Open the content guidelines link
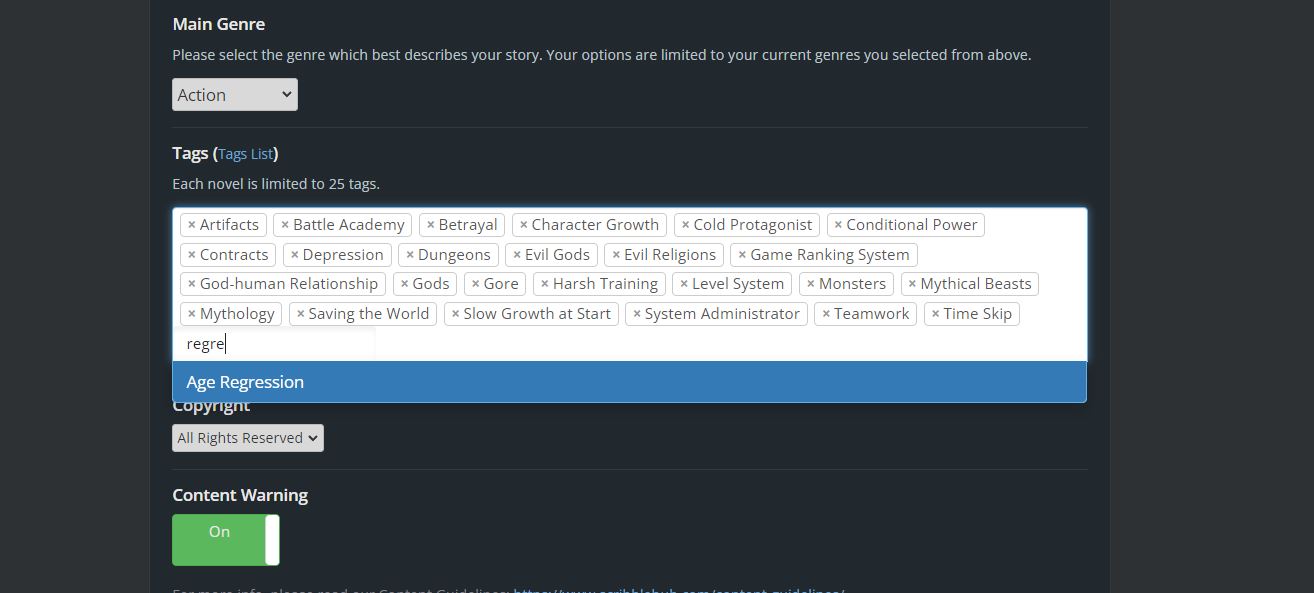The image size is (1314, 593). point(678,590)
